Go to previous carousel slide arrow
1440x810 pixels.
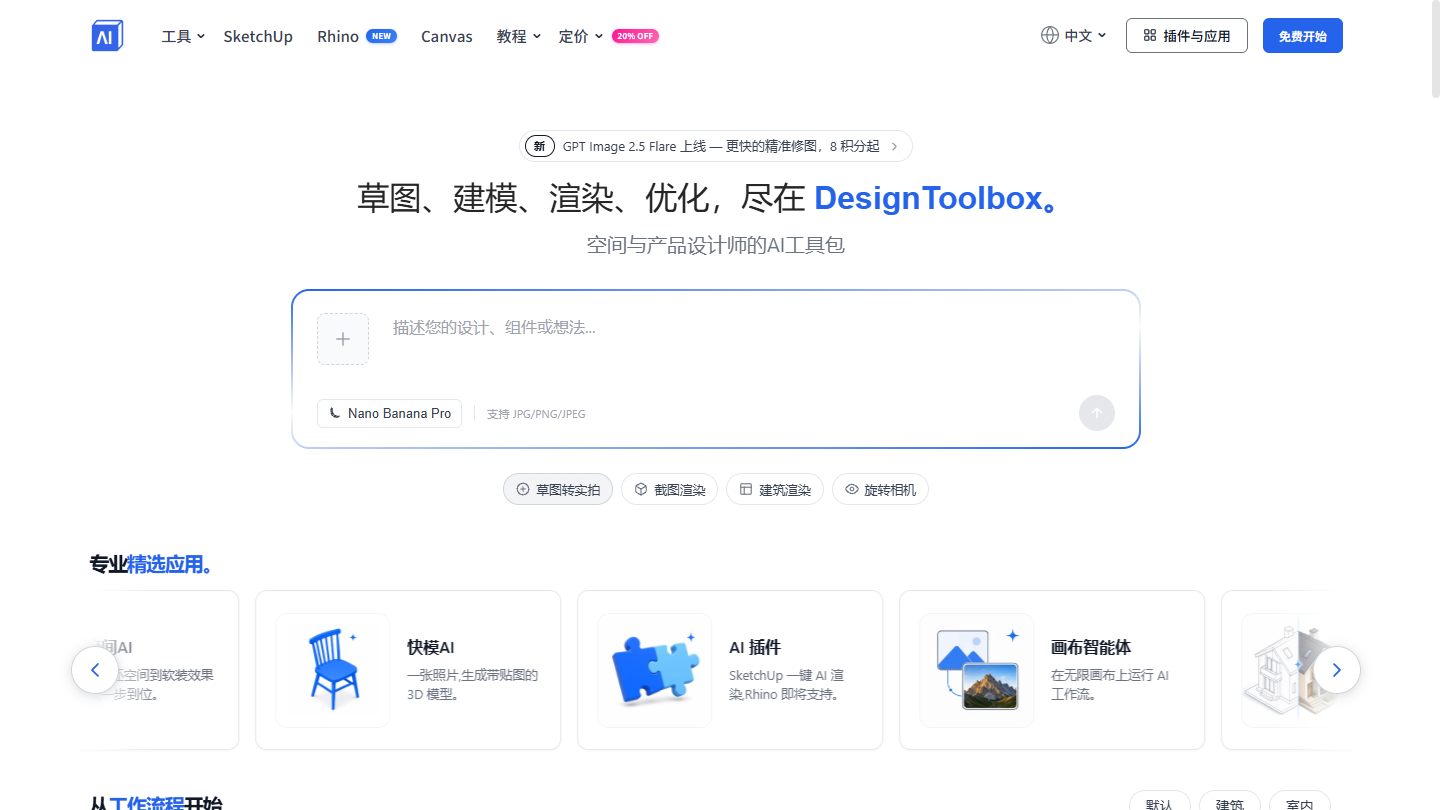coord(95,670)
